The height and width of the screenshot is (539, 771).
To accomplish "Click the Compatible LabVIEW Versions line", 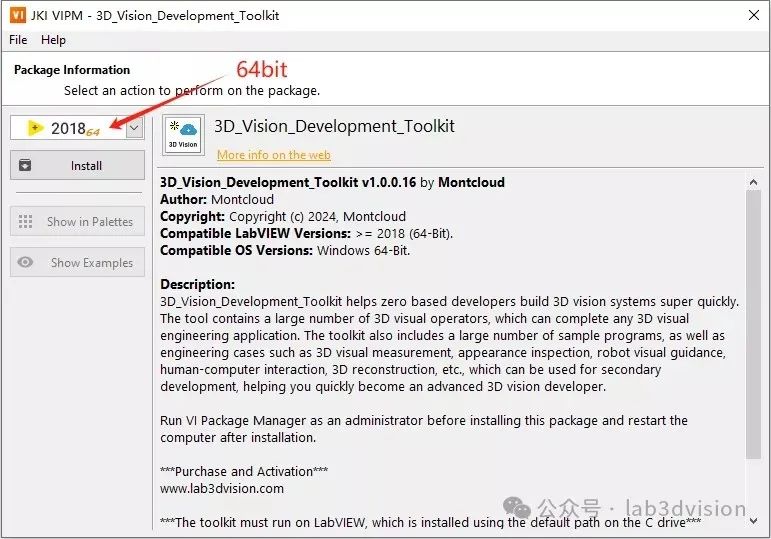I will pos(306,233).
